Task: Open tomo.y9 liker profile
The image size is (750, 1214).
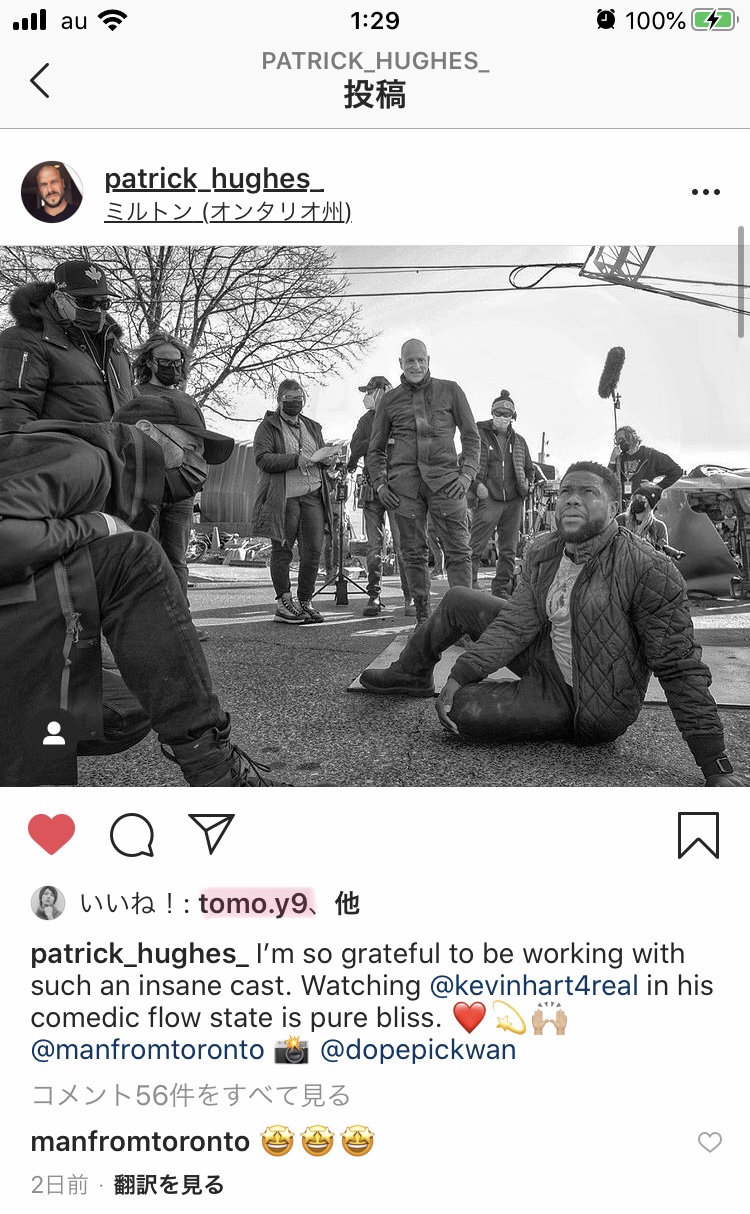Action: [x=256, y=903]
